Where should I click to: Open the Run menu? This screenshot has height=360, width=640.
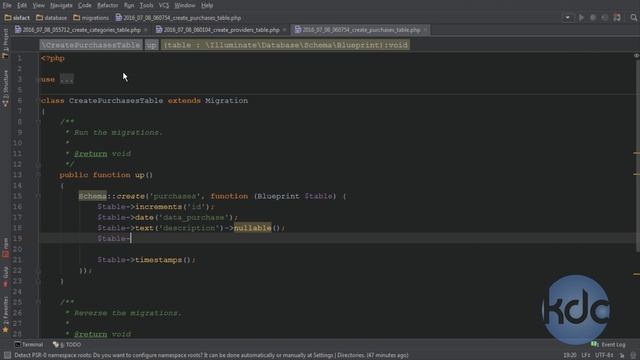click(129, 5)
